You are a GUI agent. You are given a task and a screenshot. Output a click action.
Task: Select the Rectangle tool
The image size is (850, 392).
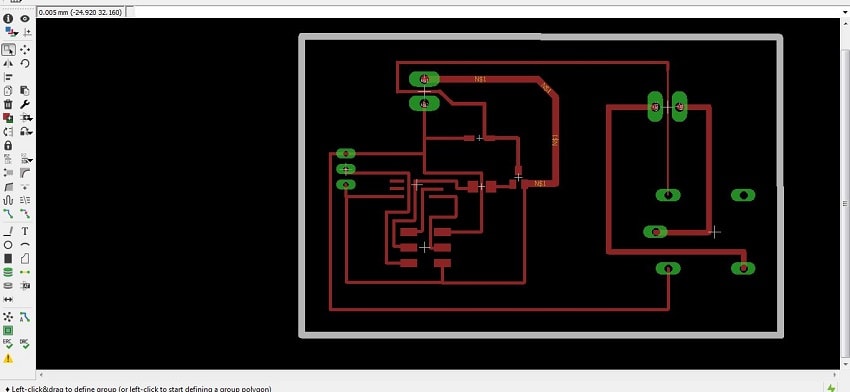8,259
